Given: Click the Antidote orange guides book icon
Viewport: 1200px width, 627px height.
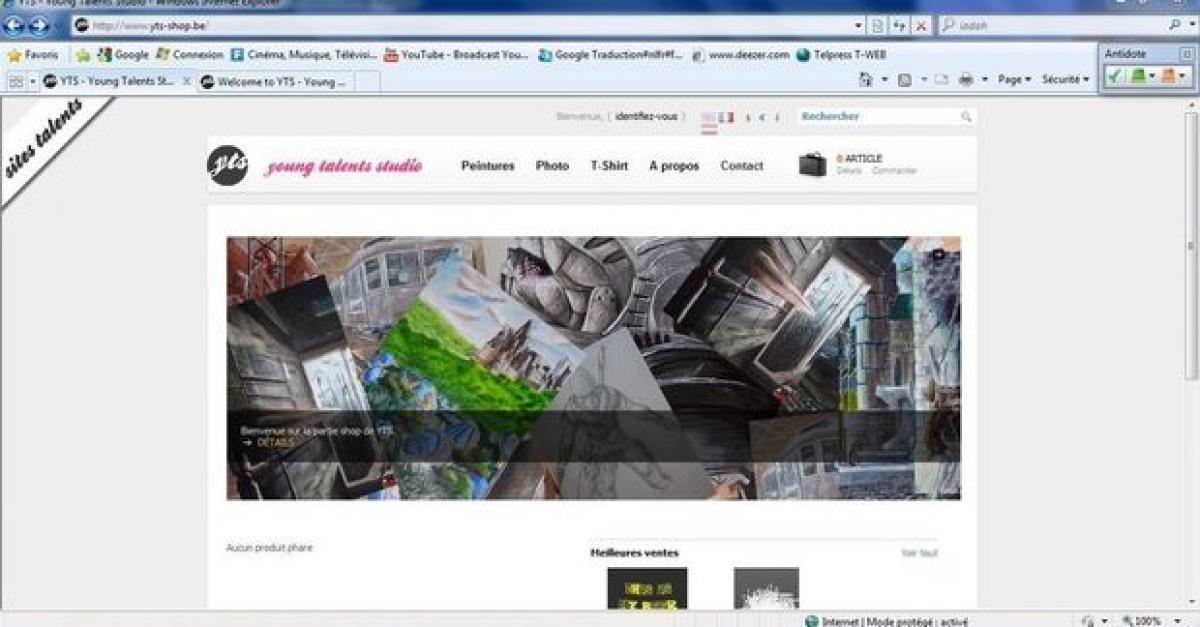Looking at the screenshot, I should (x=1168, y=76).
